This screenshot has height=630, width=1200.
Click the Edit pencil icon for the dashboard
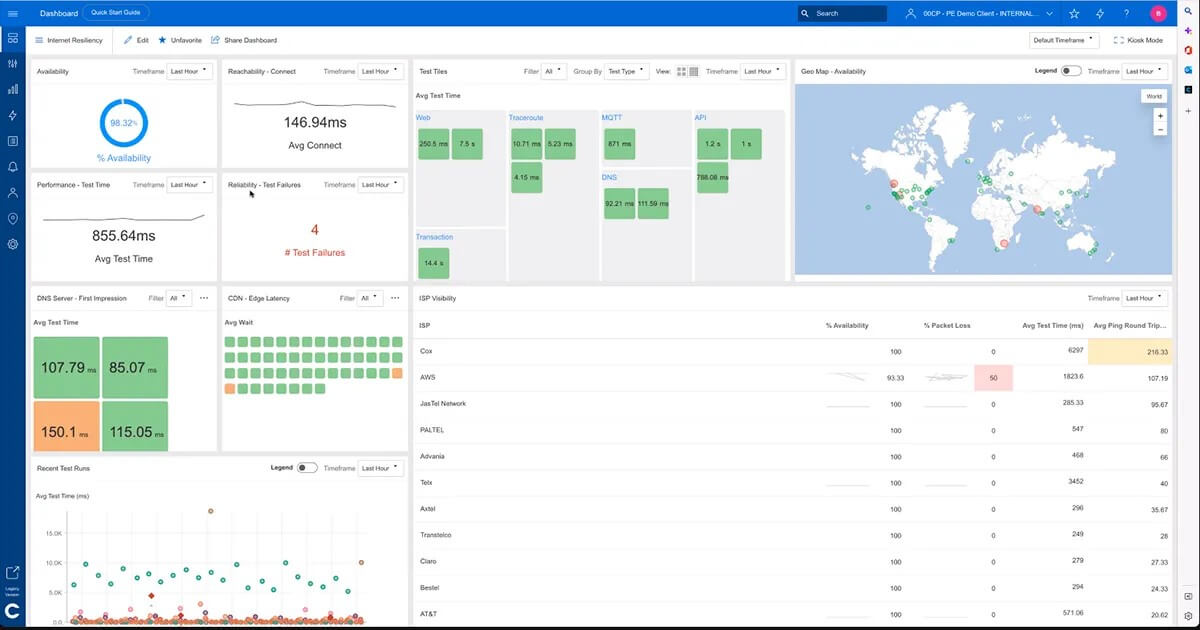[130, 40]
